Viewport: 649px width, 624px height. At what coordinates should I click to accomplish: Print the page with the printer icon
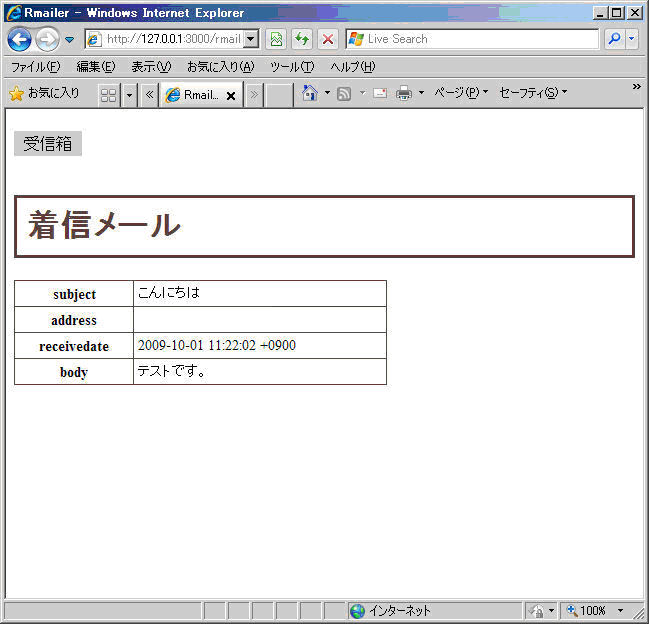404,93
